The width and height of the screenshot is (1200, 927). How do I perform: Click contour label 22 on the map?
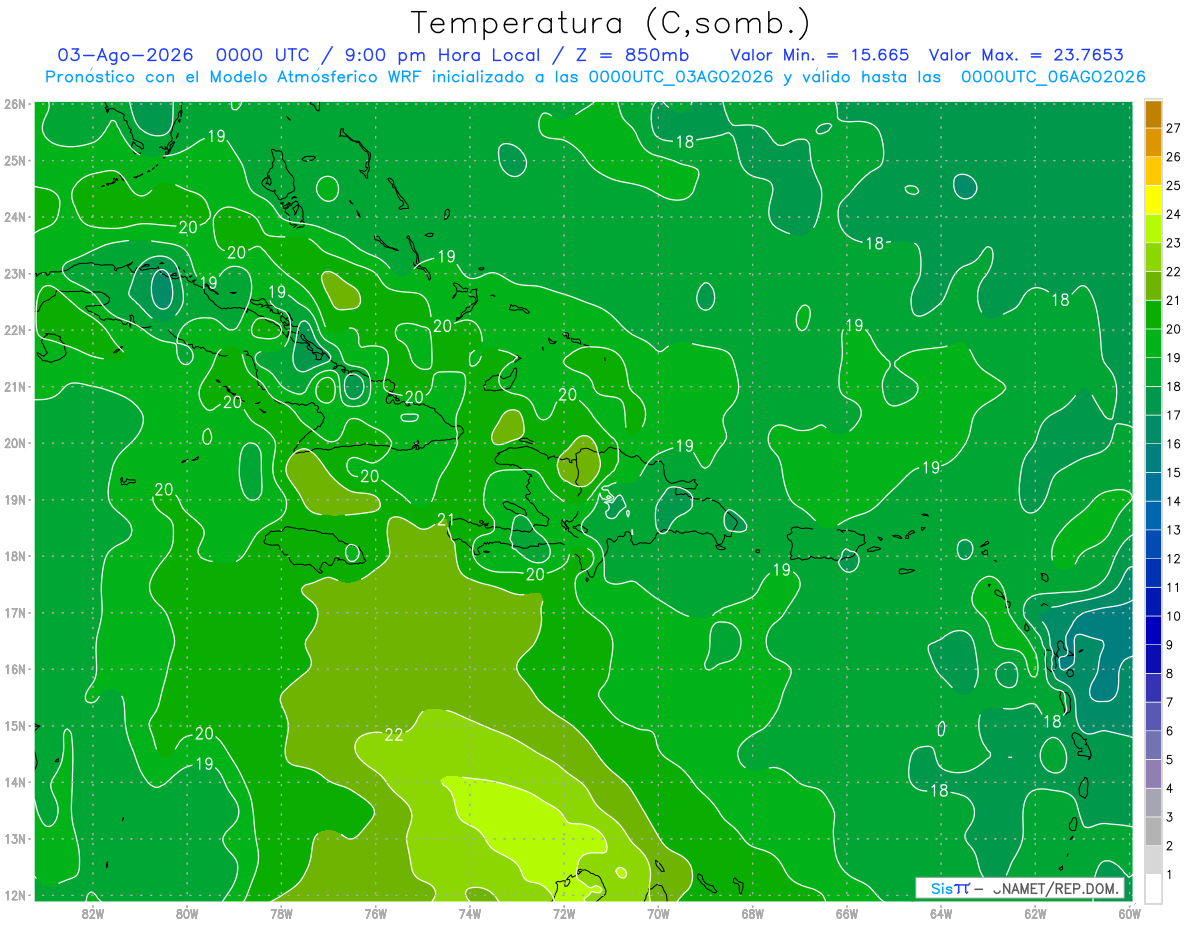click(394, 735)
